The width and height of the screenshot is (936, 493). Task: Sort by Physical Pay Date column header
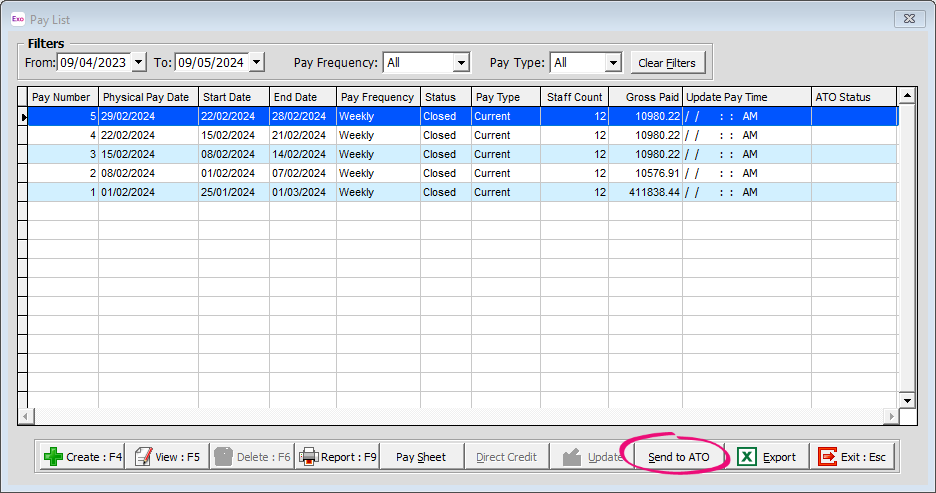(147, 97)
